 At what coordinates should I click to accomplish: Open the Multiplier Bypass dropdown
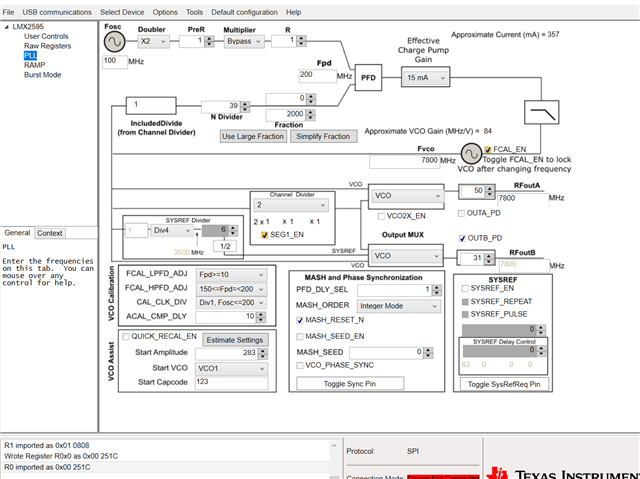[244, 41]
